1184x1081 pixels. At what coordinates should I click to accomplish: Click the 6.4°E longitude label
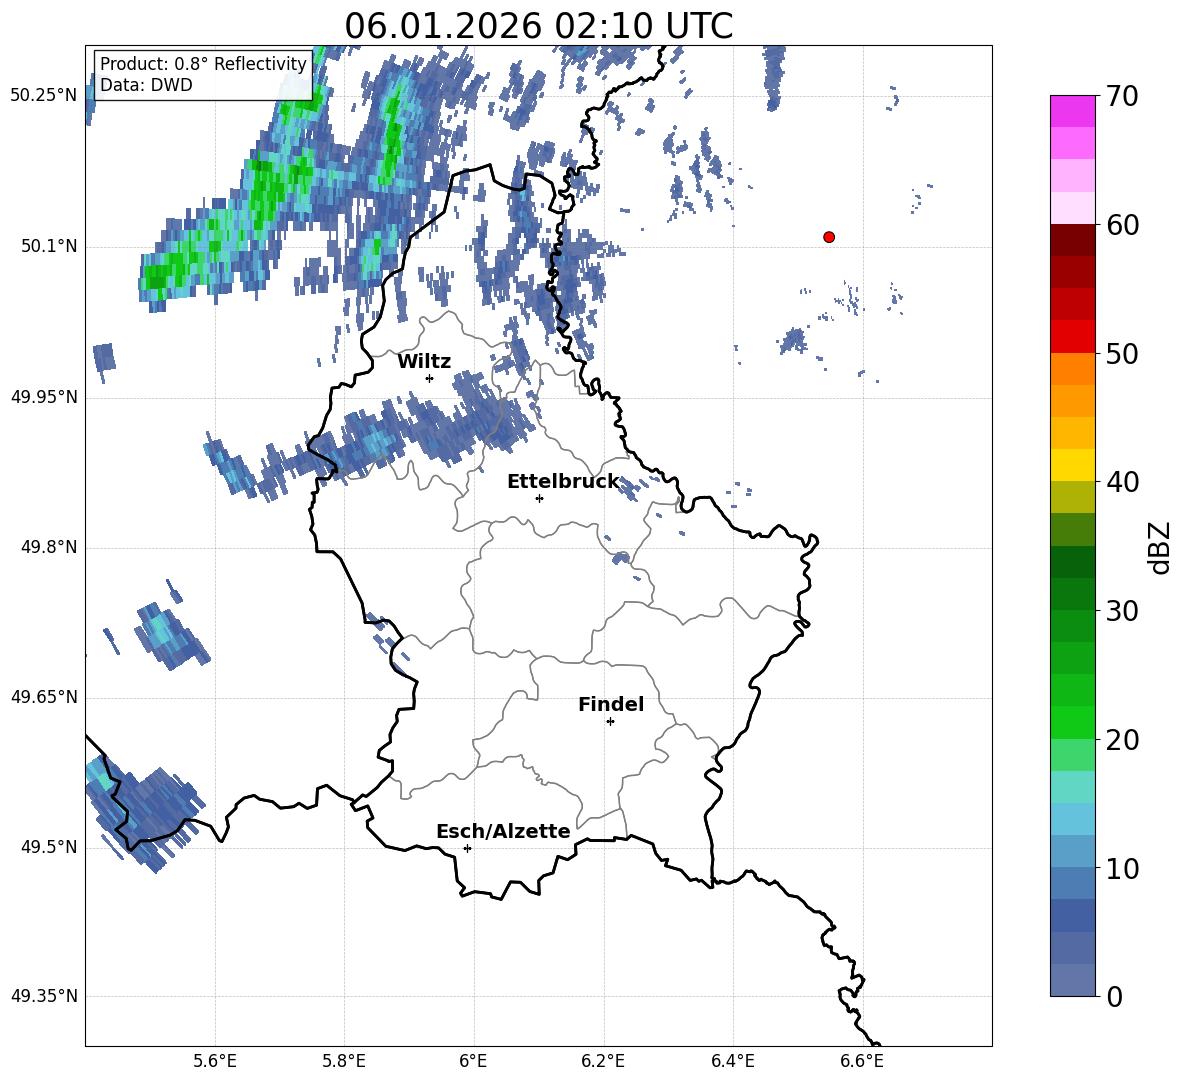point(732,1061)
